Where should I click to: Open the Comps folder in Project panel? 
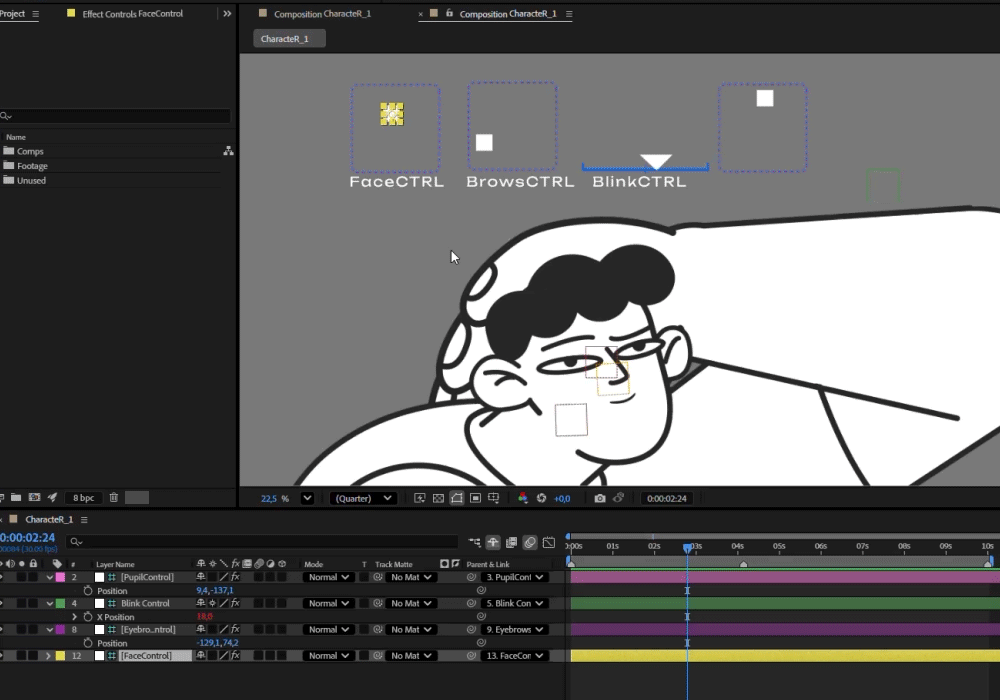point(30,151)
